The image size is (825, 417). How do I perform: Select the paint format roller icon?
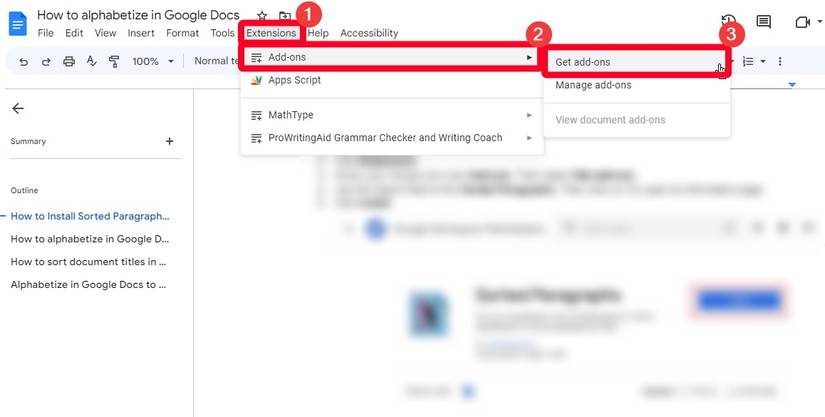[114, 62]
